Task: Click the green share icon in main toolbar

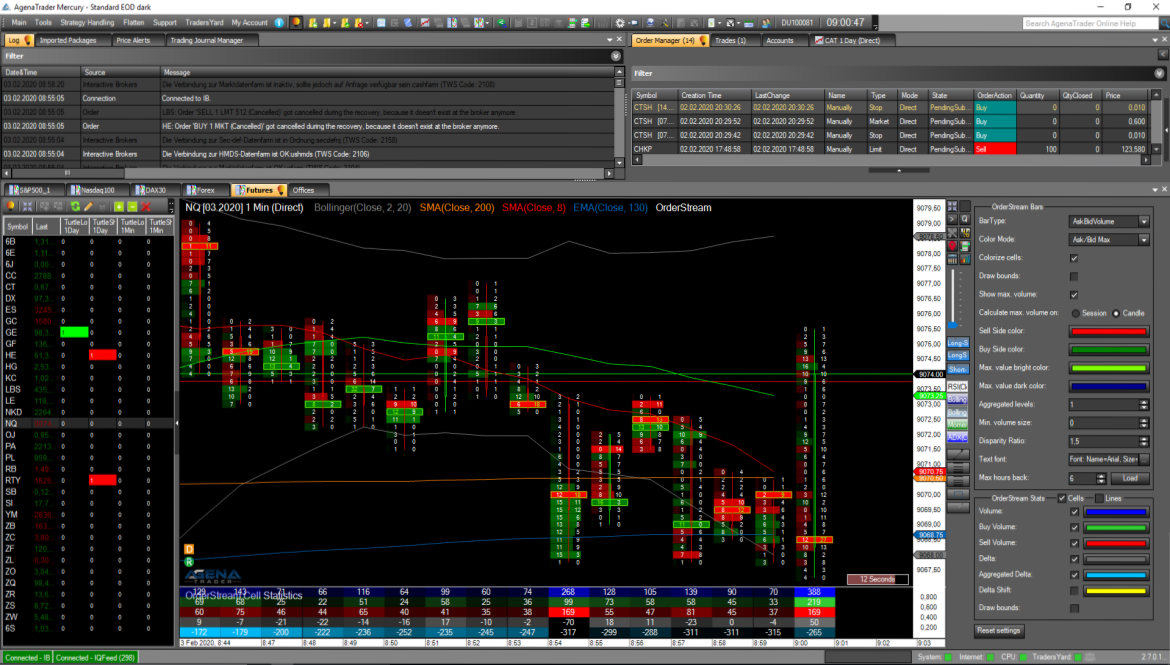Action: [x=501, y=22]
